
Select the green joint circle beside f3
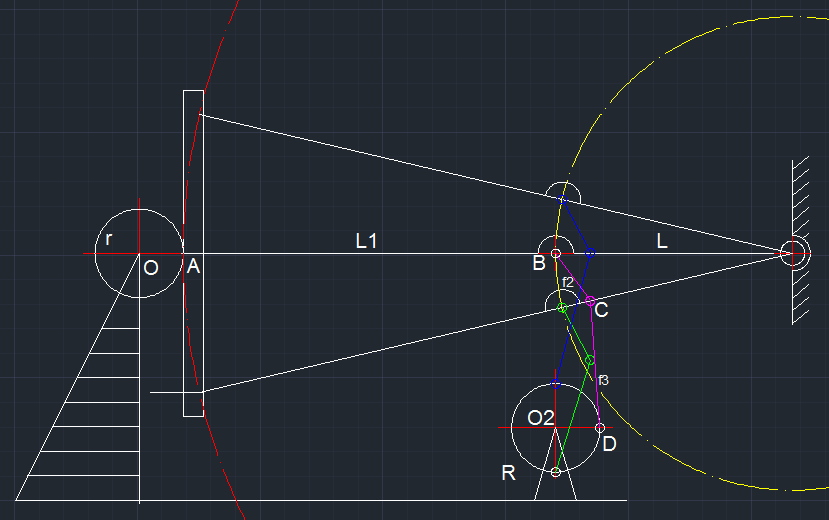590,360
